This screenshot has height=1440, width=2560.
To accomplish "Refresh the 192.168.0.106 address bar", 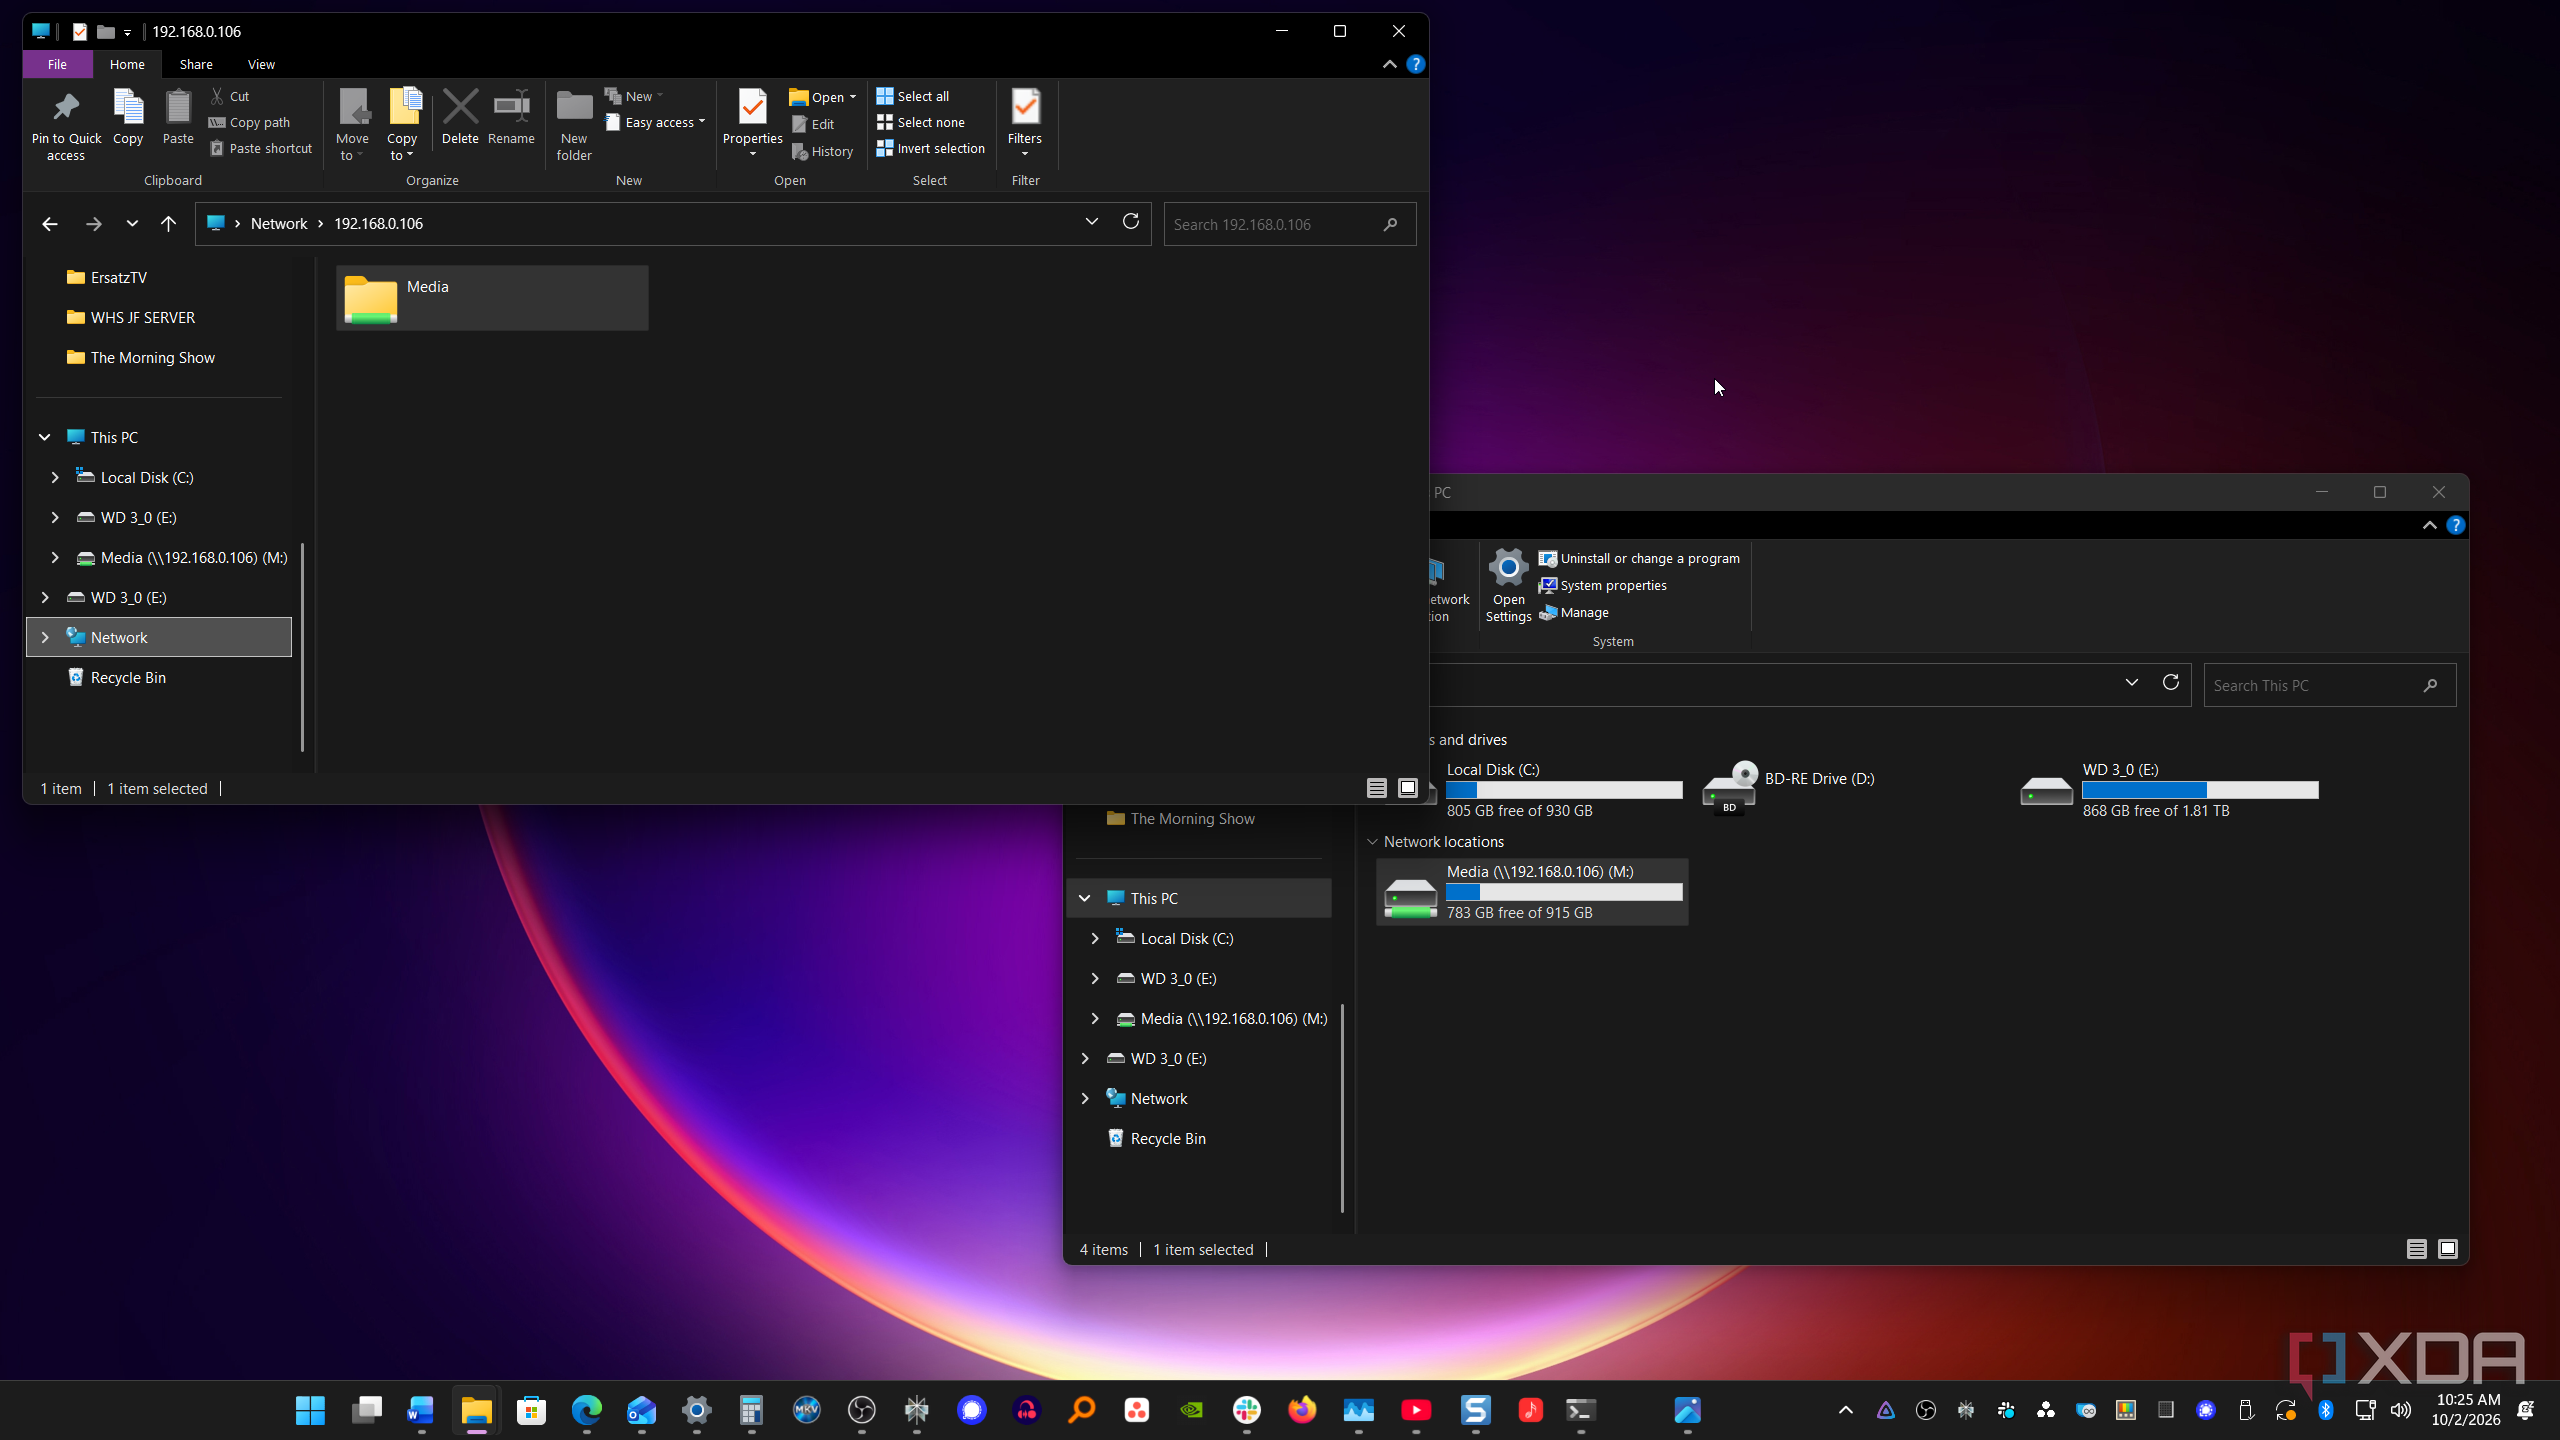I will [x=1131, y=222].
